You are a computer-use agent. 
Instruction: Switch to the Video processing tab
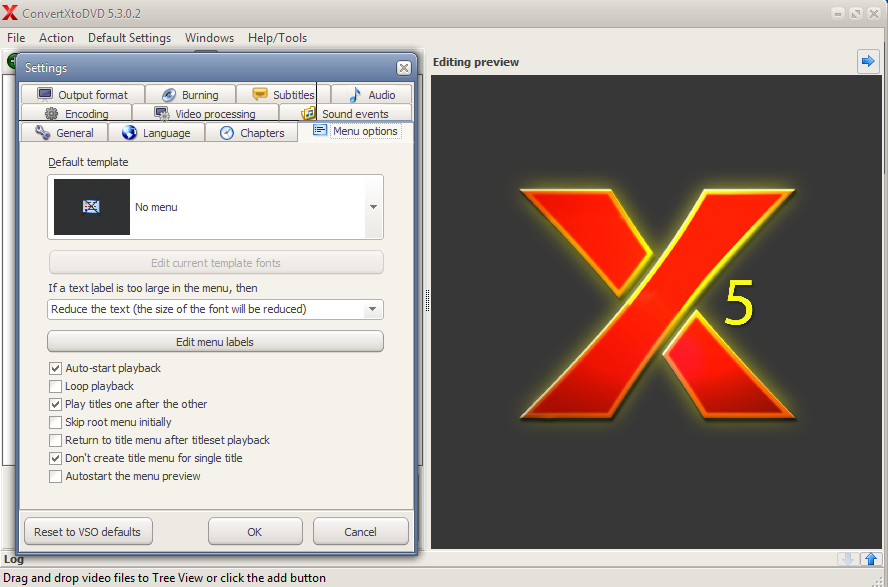click(206, 113)
